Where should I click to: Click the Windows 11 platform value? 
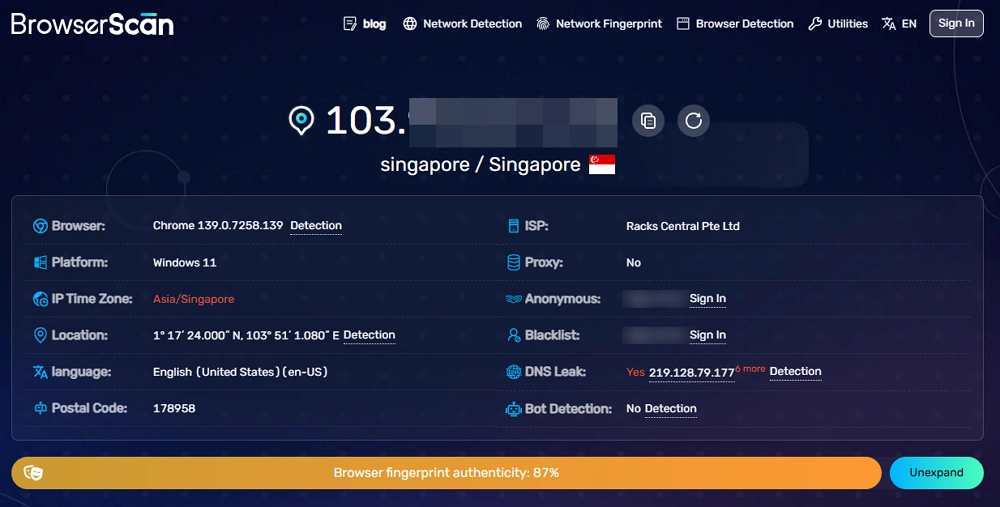coord(184,263)
